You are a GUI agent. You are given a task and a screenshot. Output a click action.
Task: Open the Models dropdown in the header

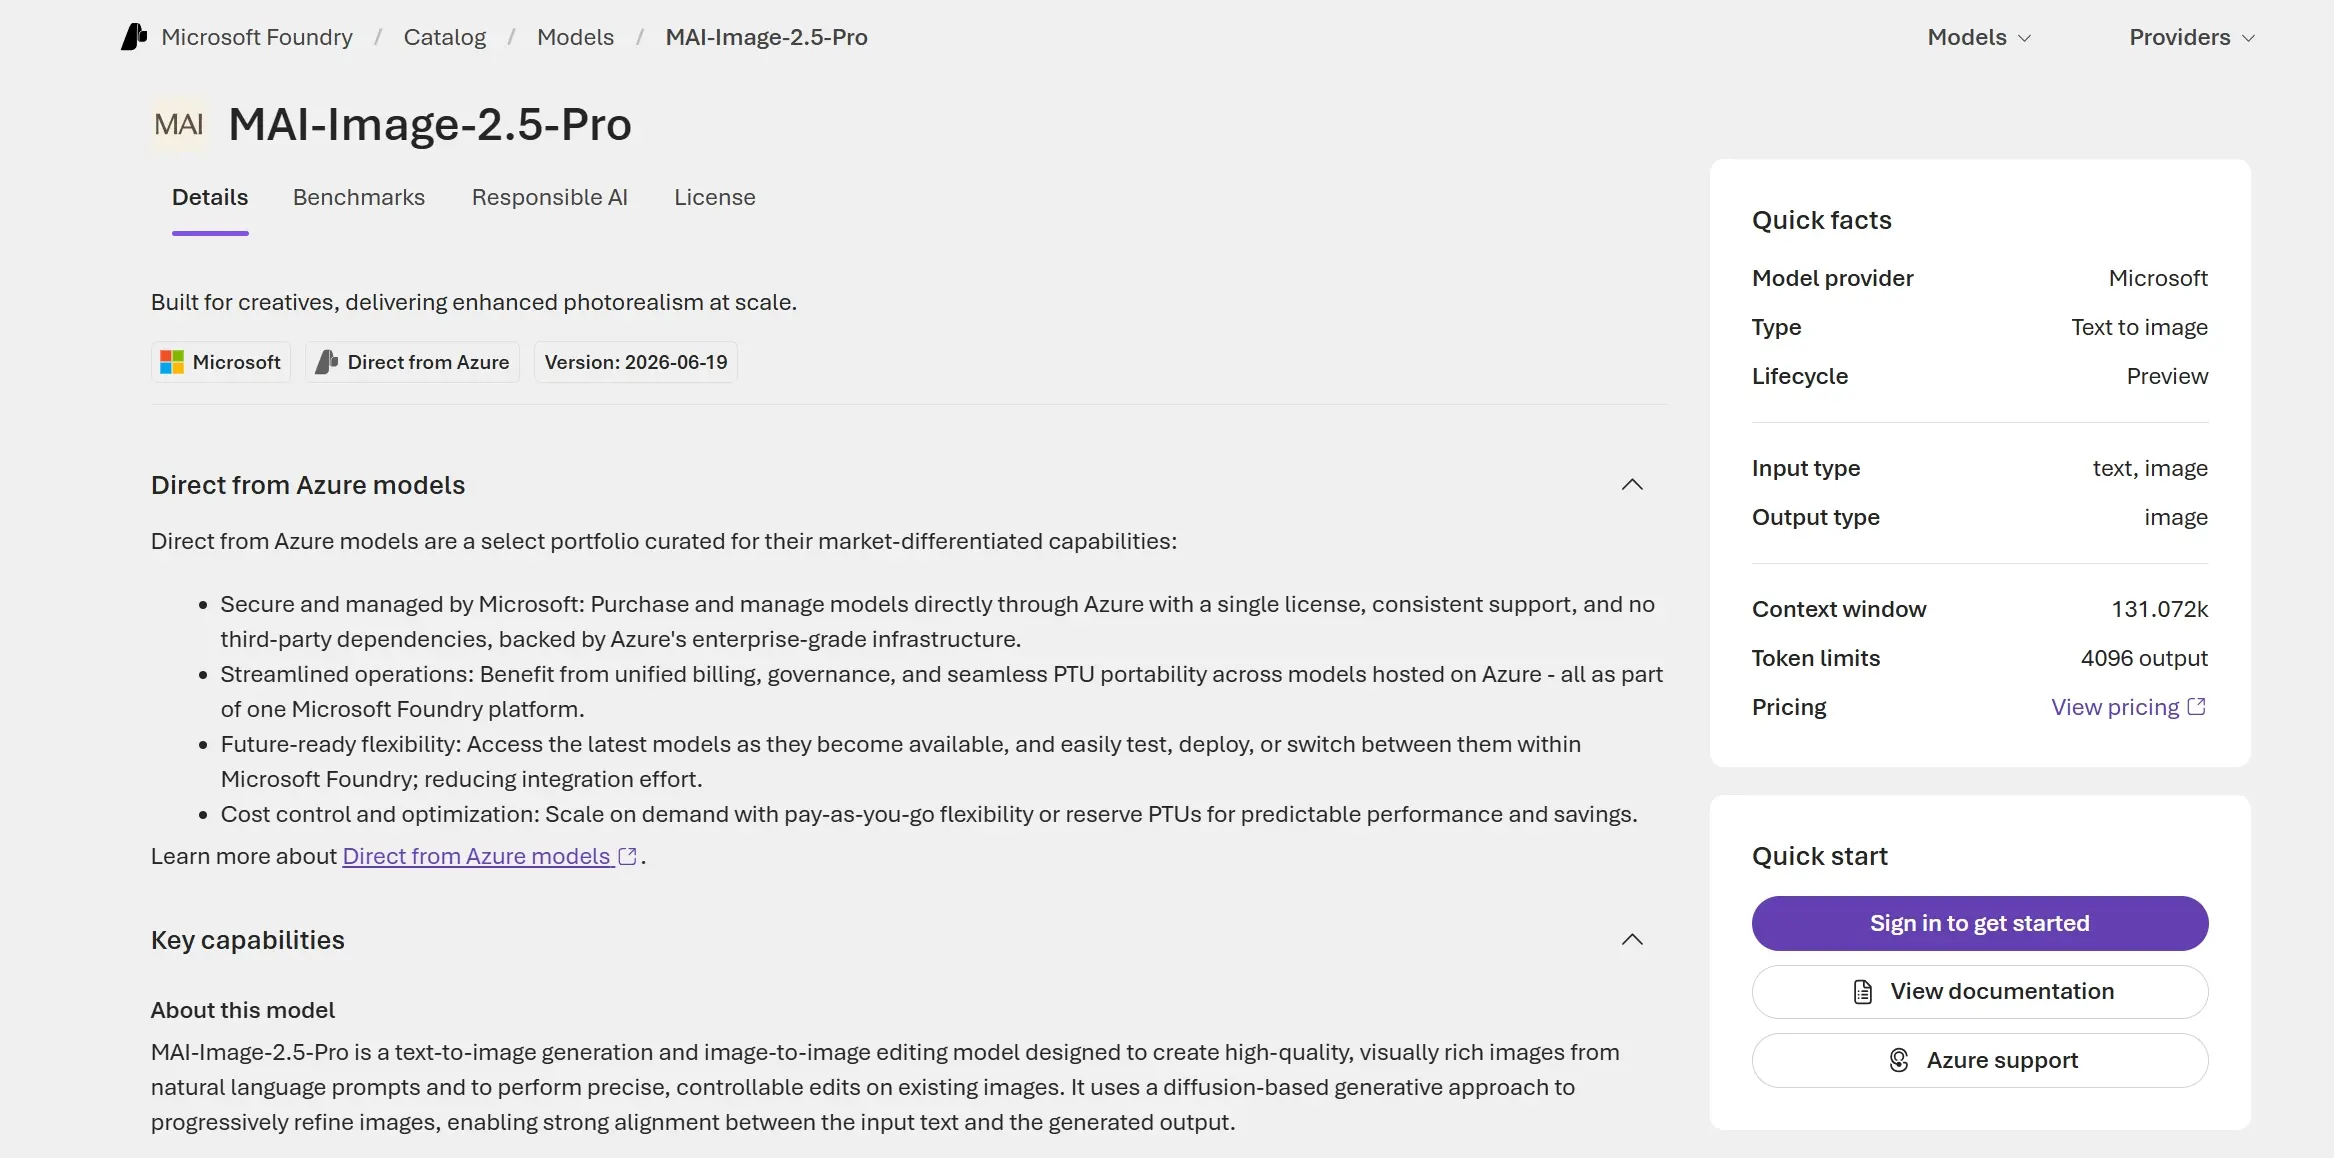coord(1979,37)
